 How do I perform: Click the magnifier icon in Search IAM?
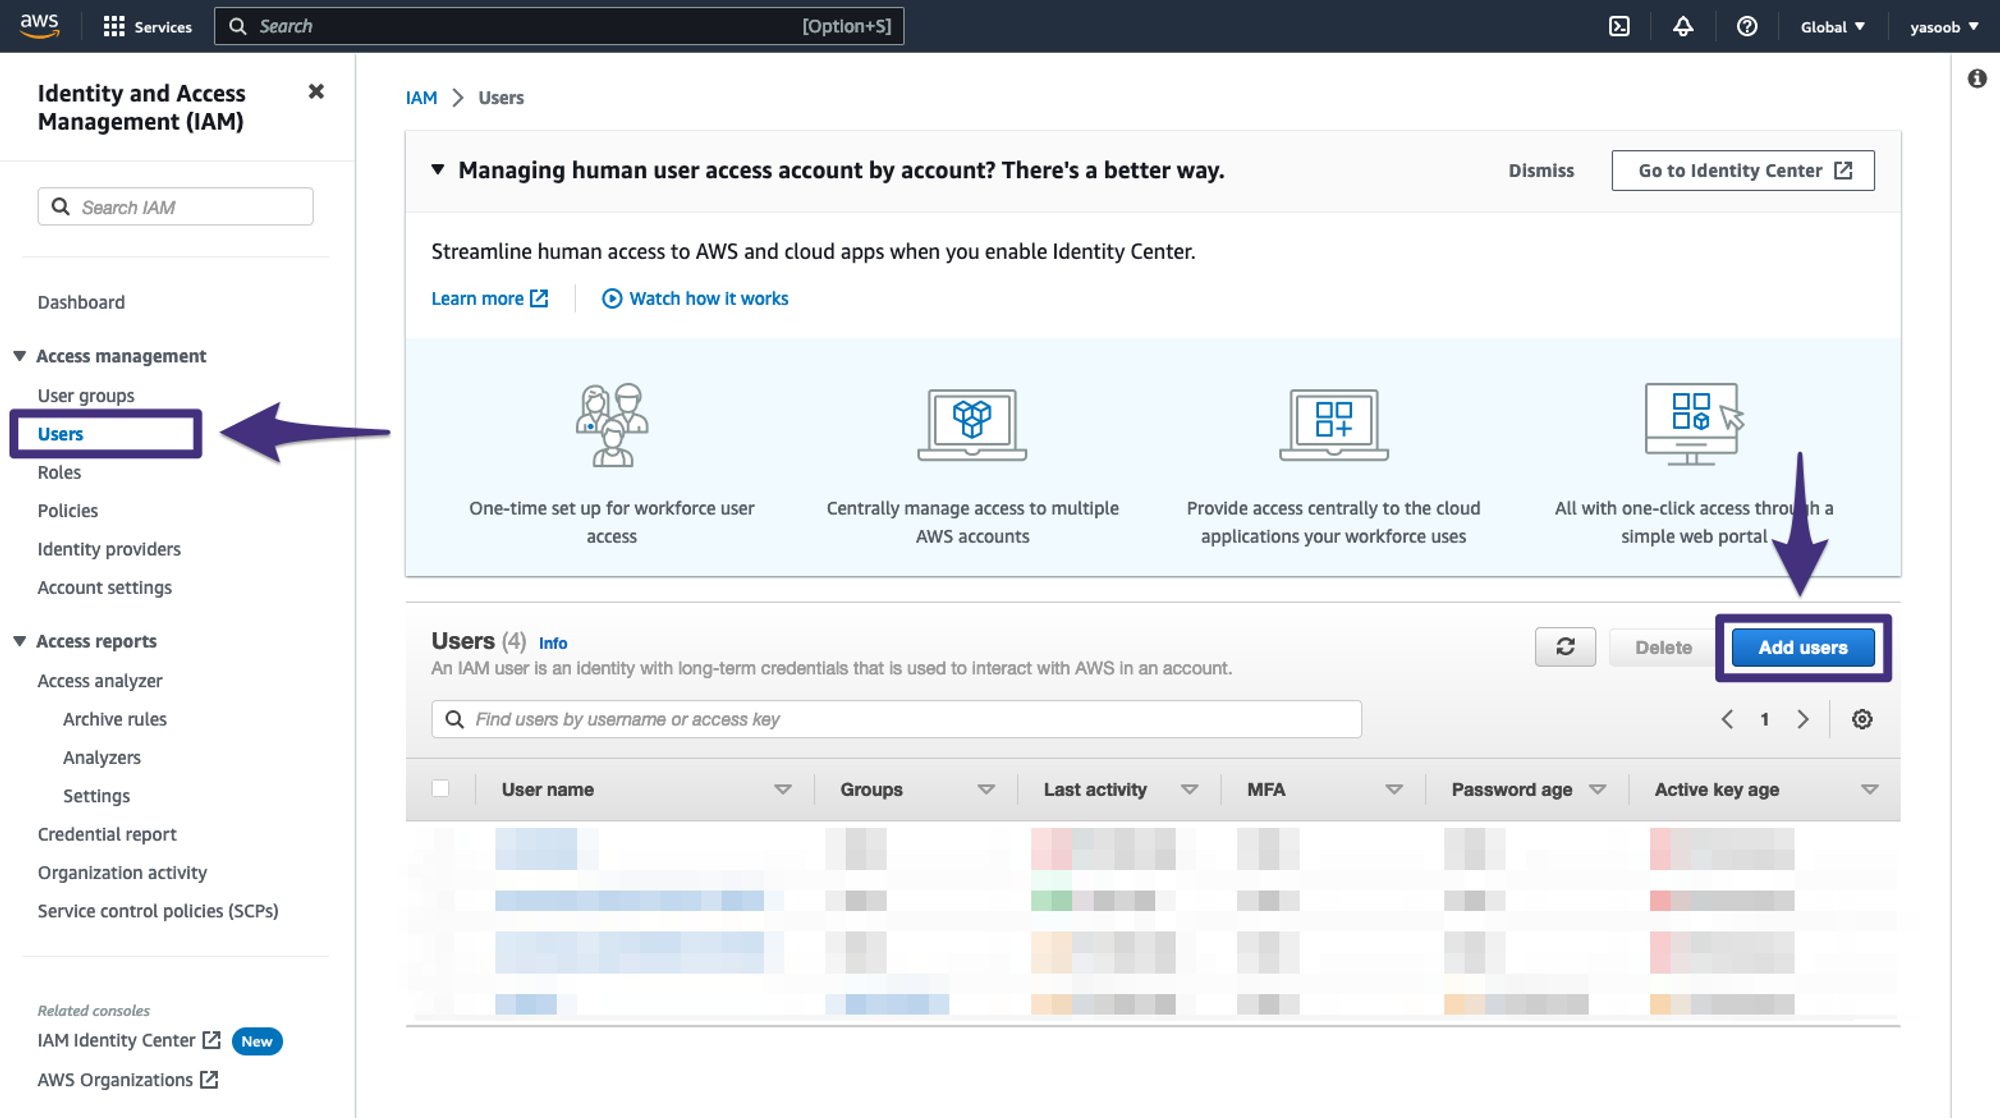[61, 207]
